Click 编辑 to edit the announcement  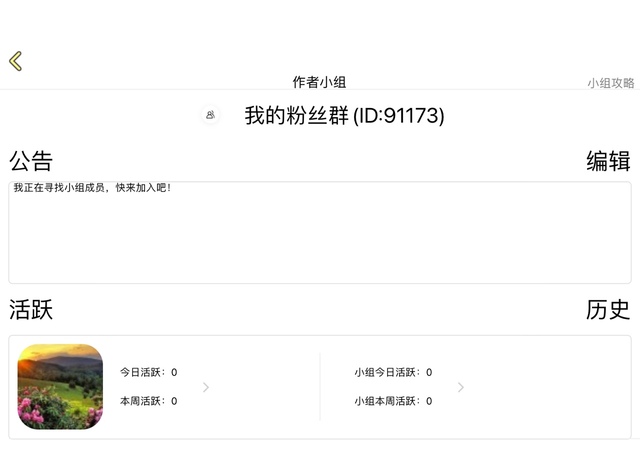[608, 161]
